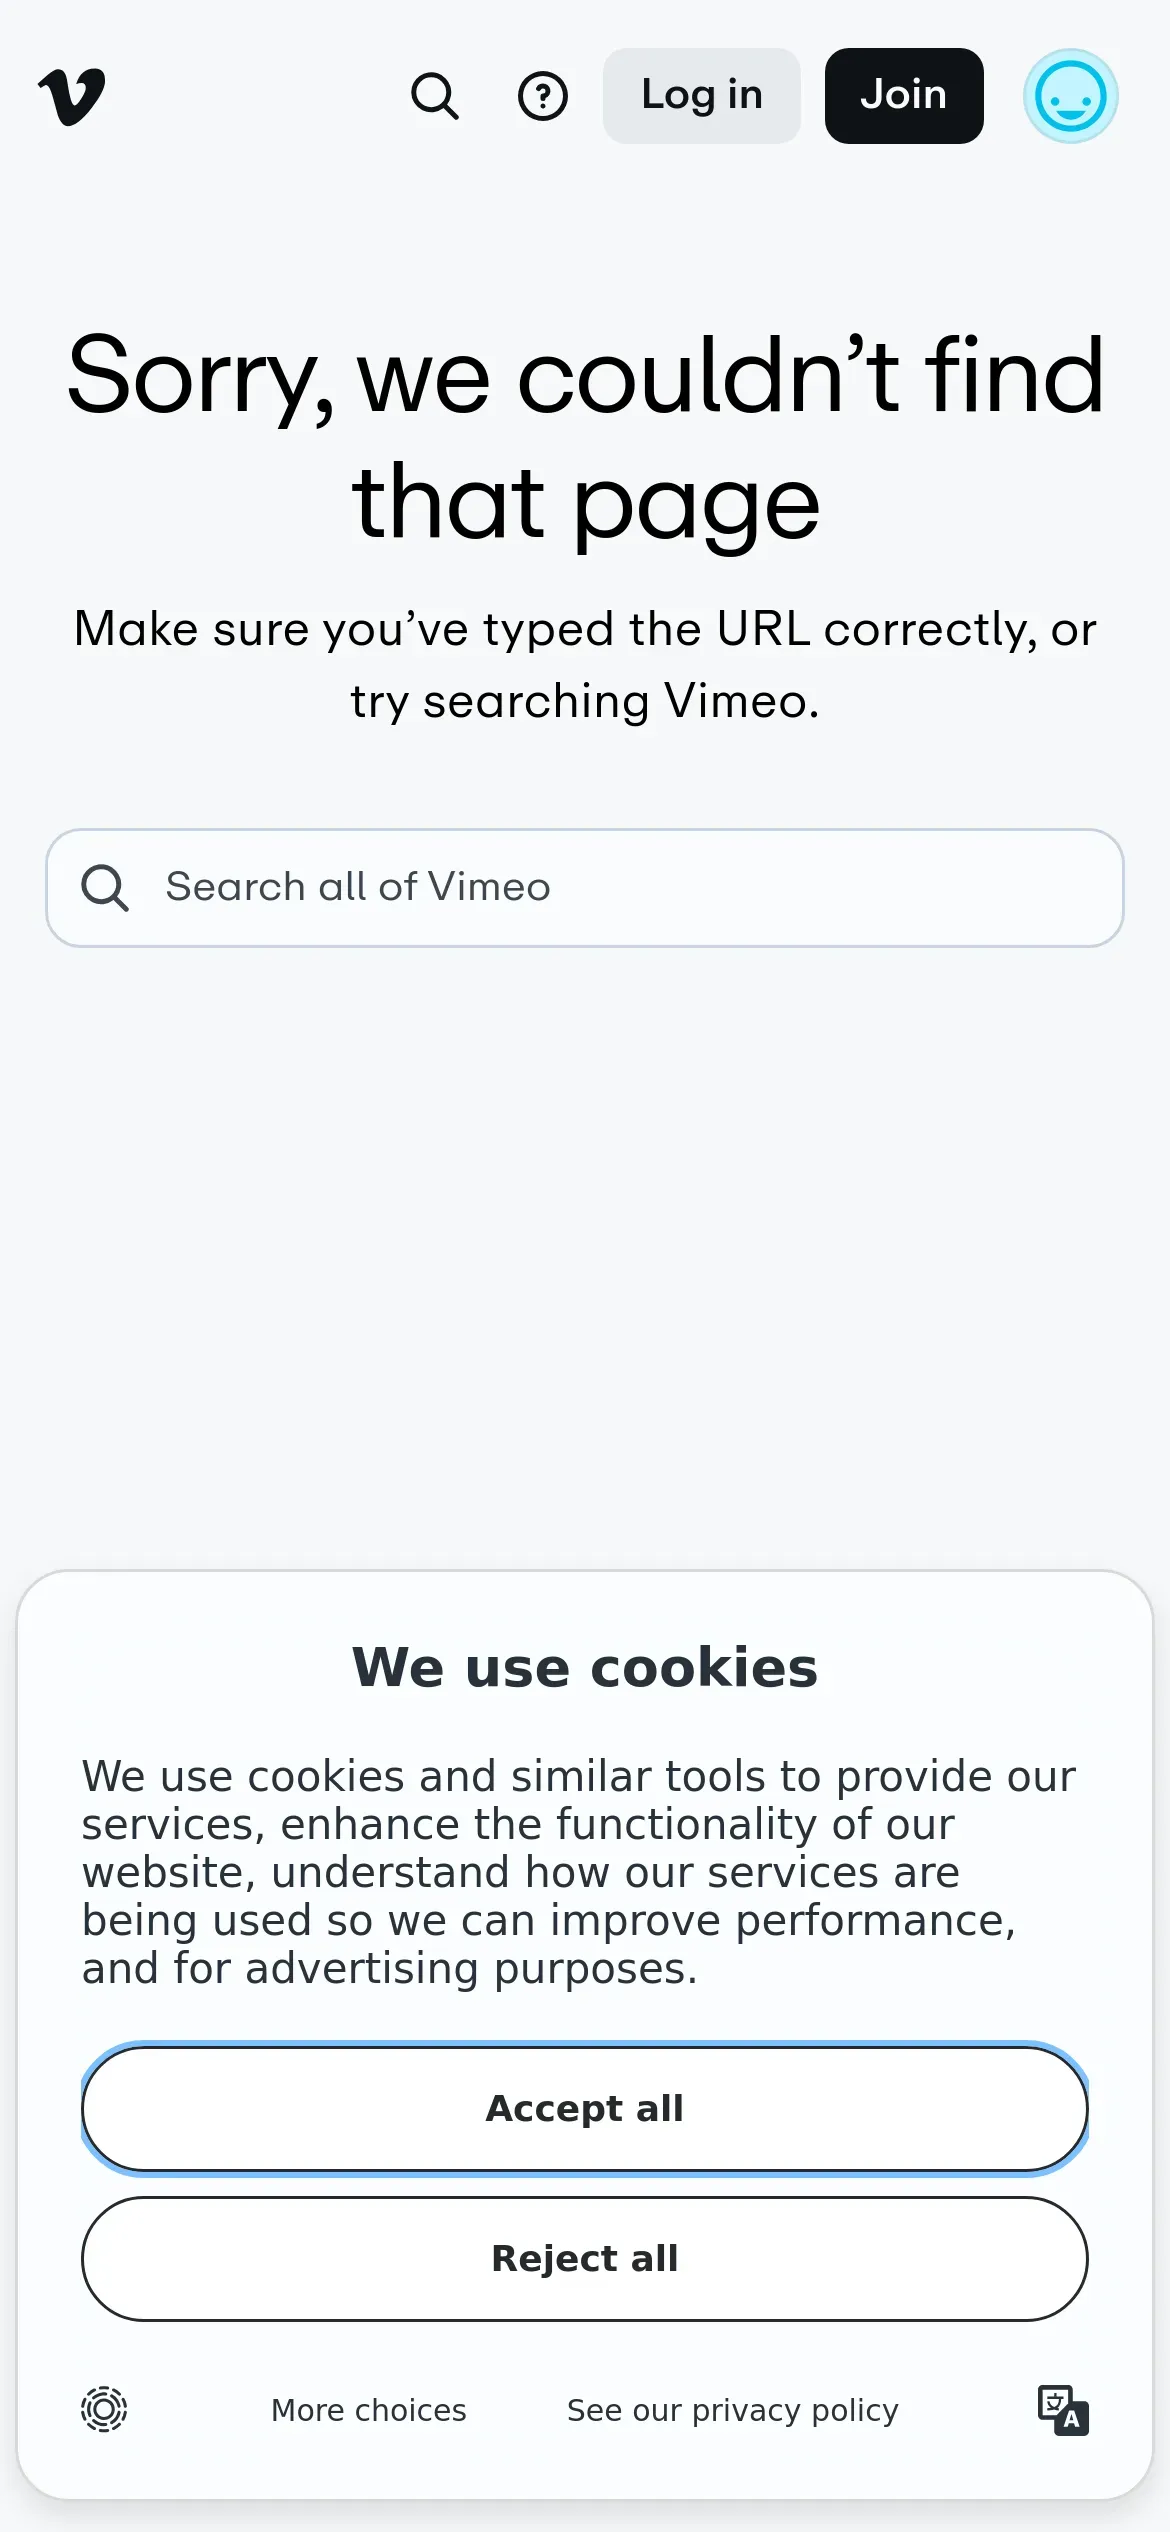Open the See our privacy policy link

tap(732, 2410)
